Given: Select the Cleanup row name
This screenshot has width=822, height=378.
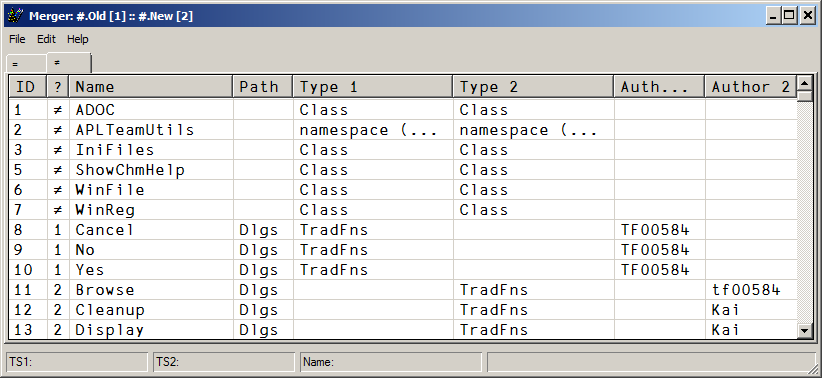Looking at the screenshot, I should pyautogui.click(x=110, y=309).
